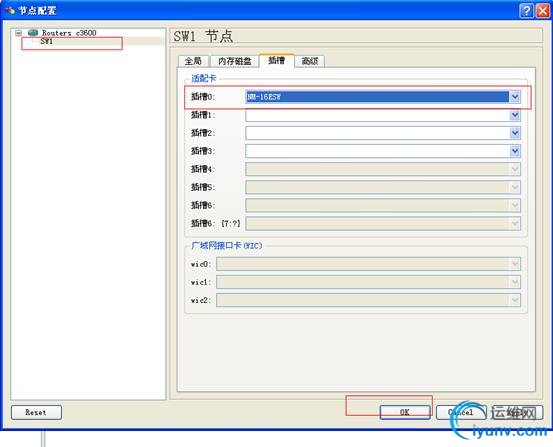Click the 适配卡 group label
The height and width of the screenshot is (447, 553).
pyautogui.click(x=203, y=78)
